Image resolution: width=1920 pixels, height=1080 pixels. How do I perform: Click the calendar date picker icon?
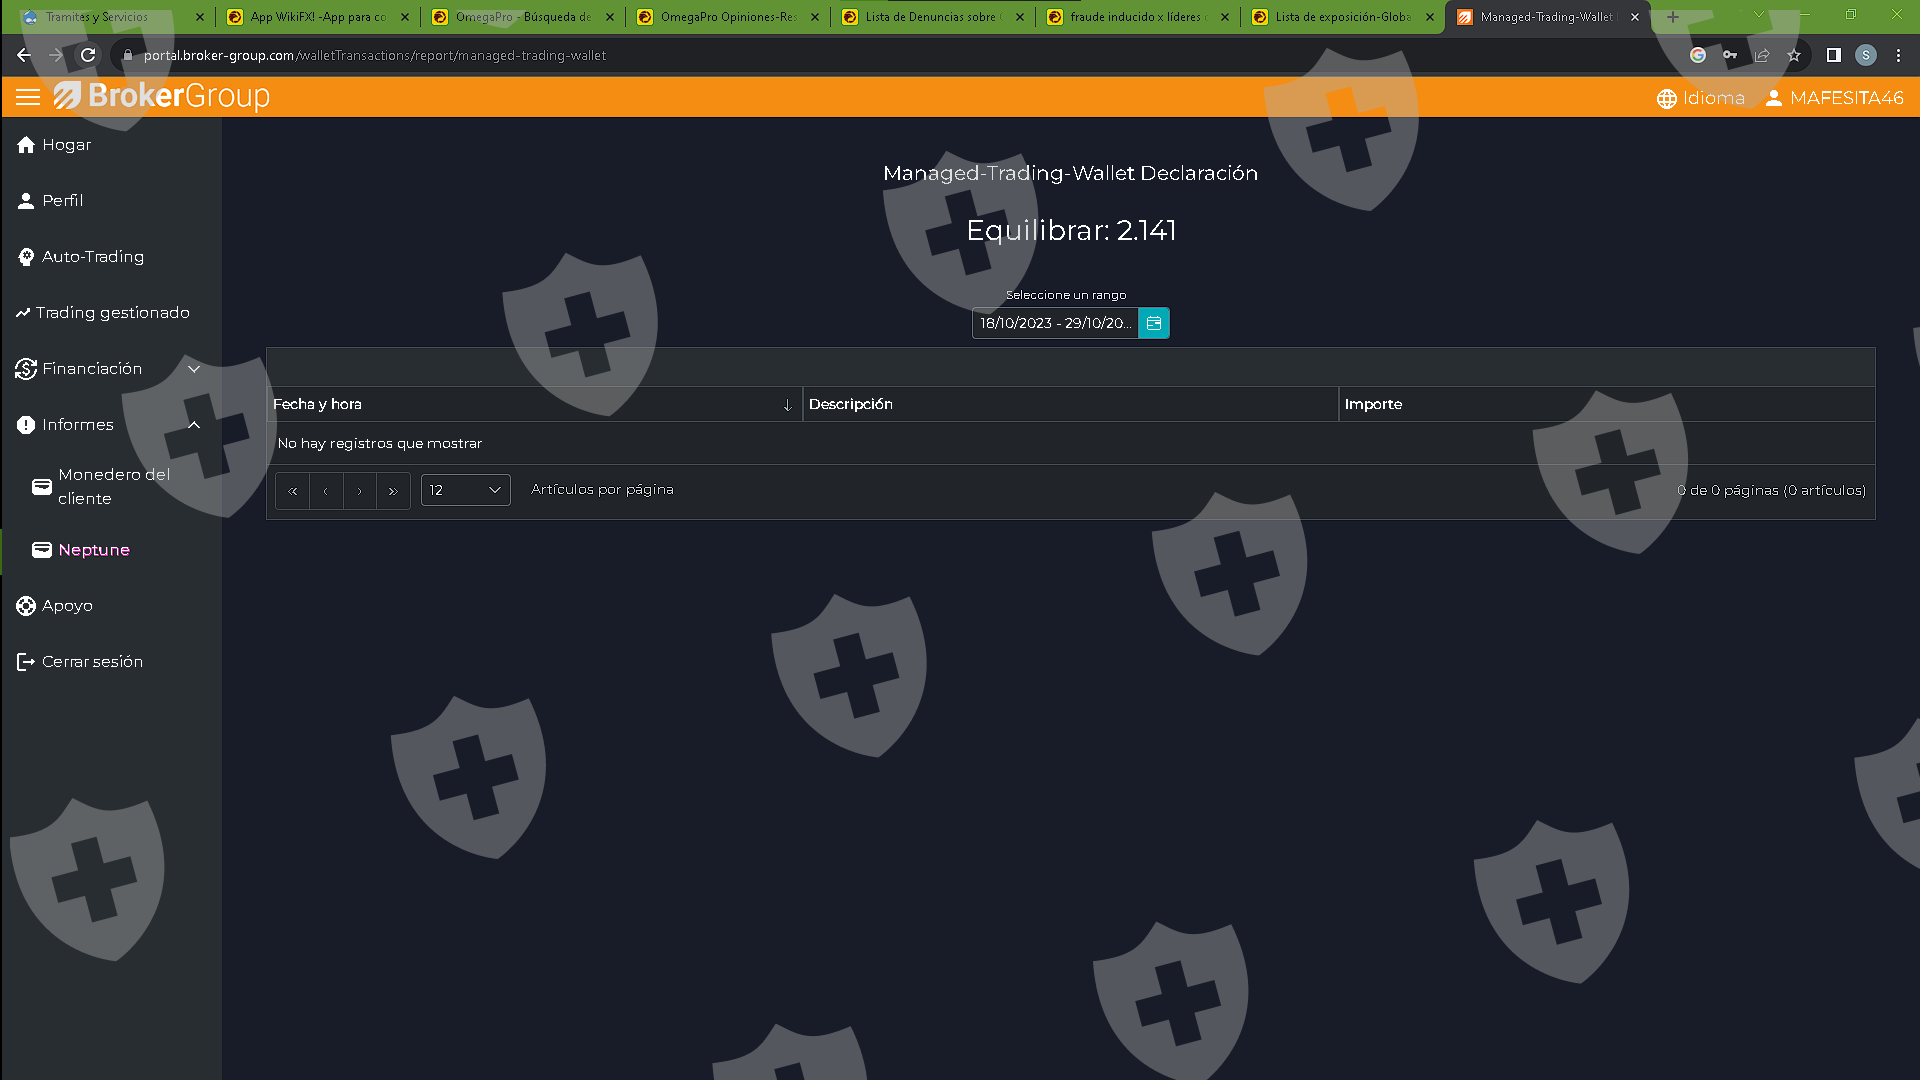point(1154,323)
